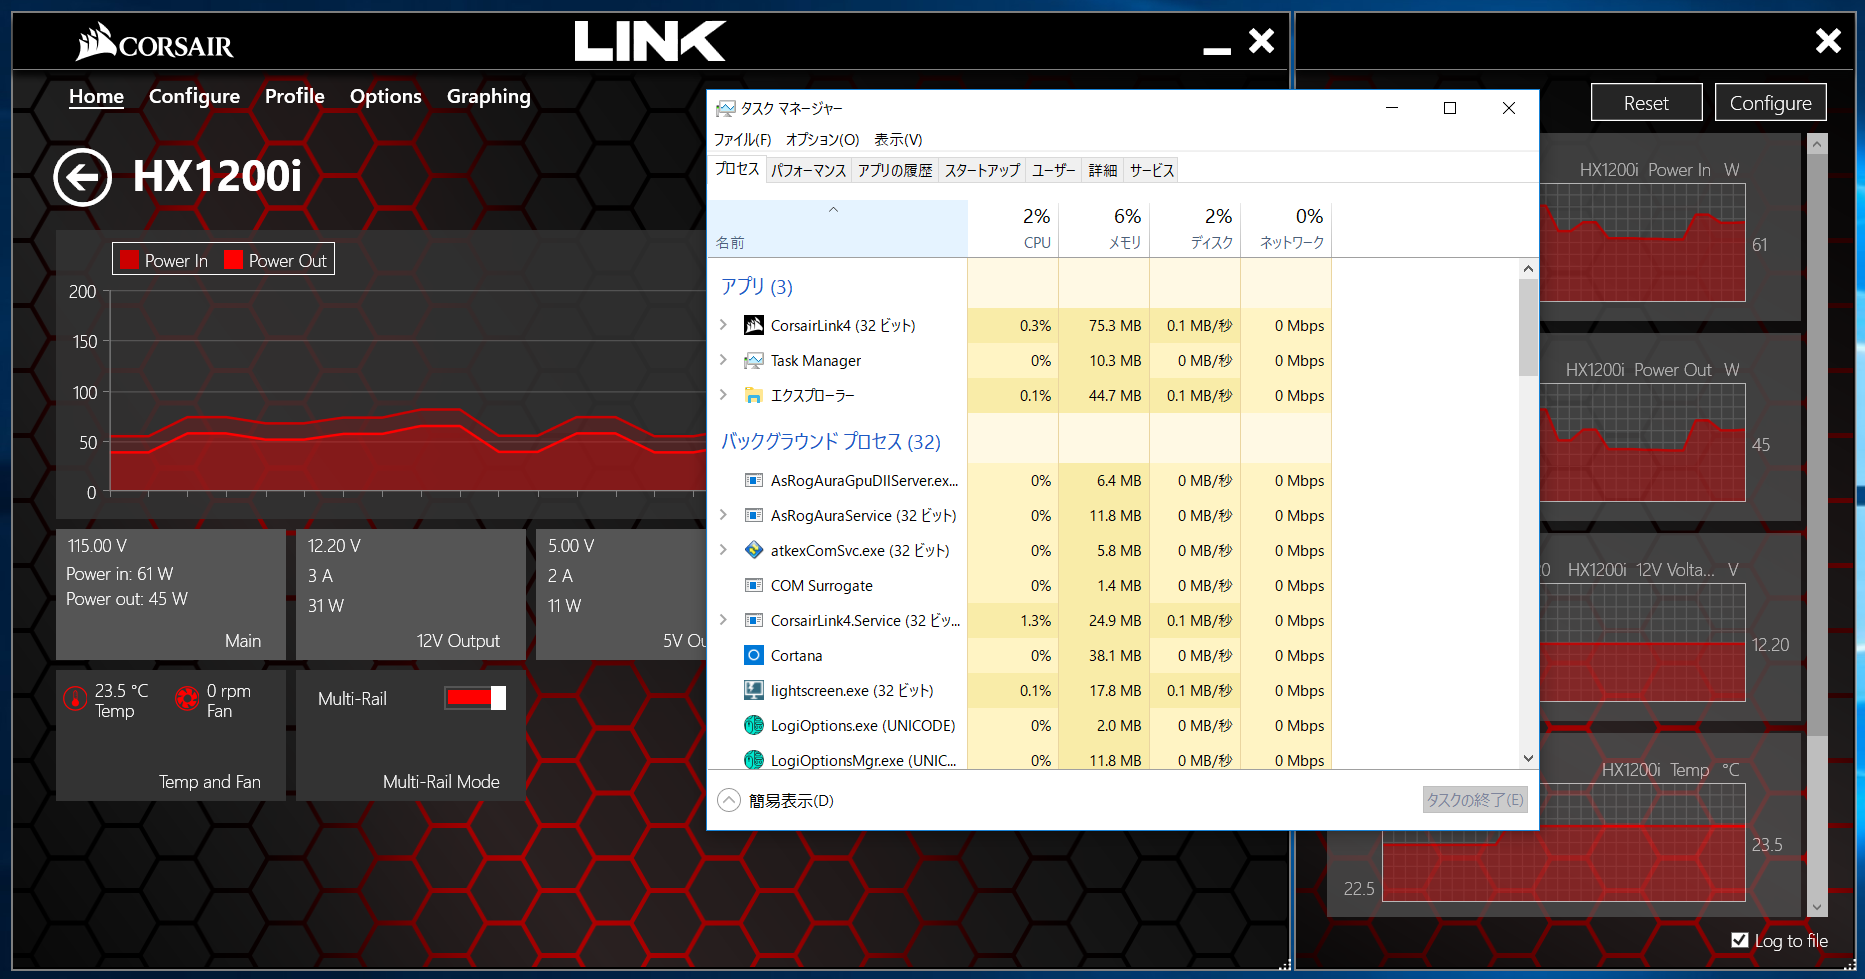Click the Task Manager title bar icon

pos(726,108)
